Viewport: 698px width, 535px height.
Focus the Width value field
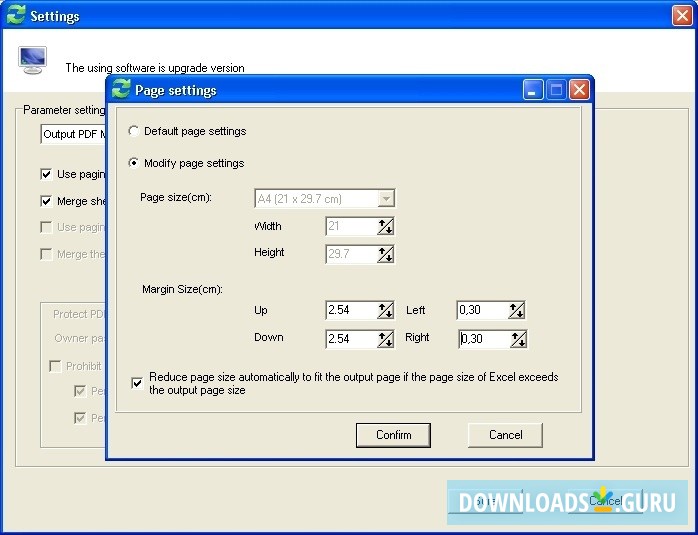(x=352, y=227)
